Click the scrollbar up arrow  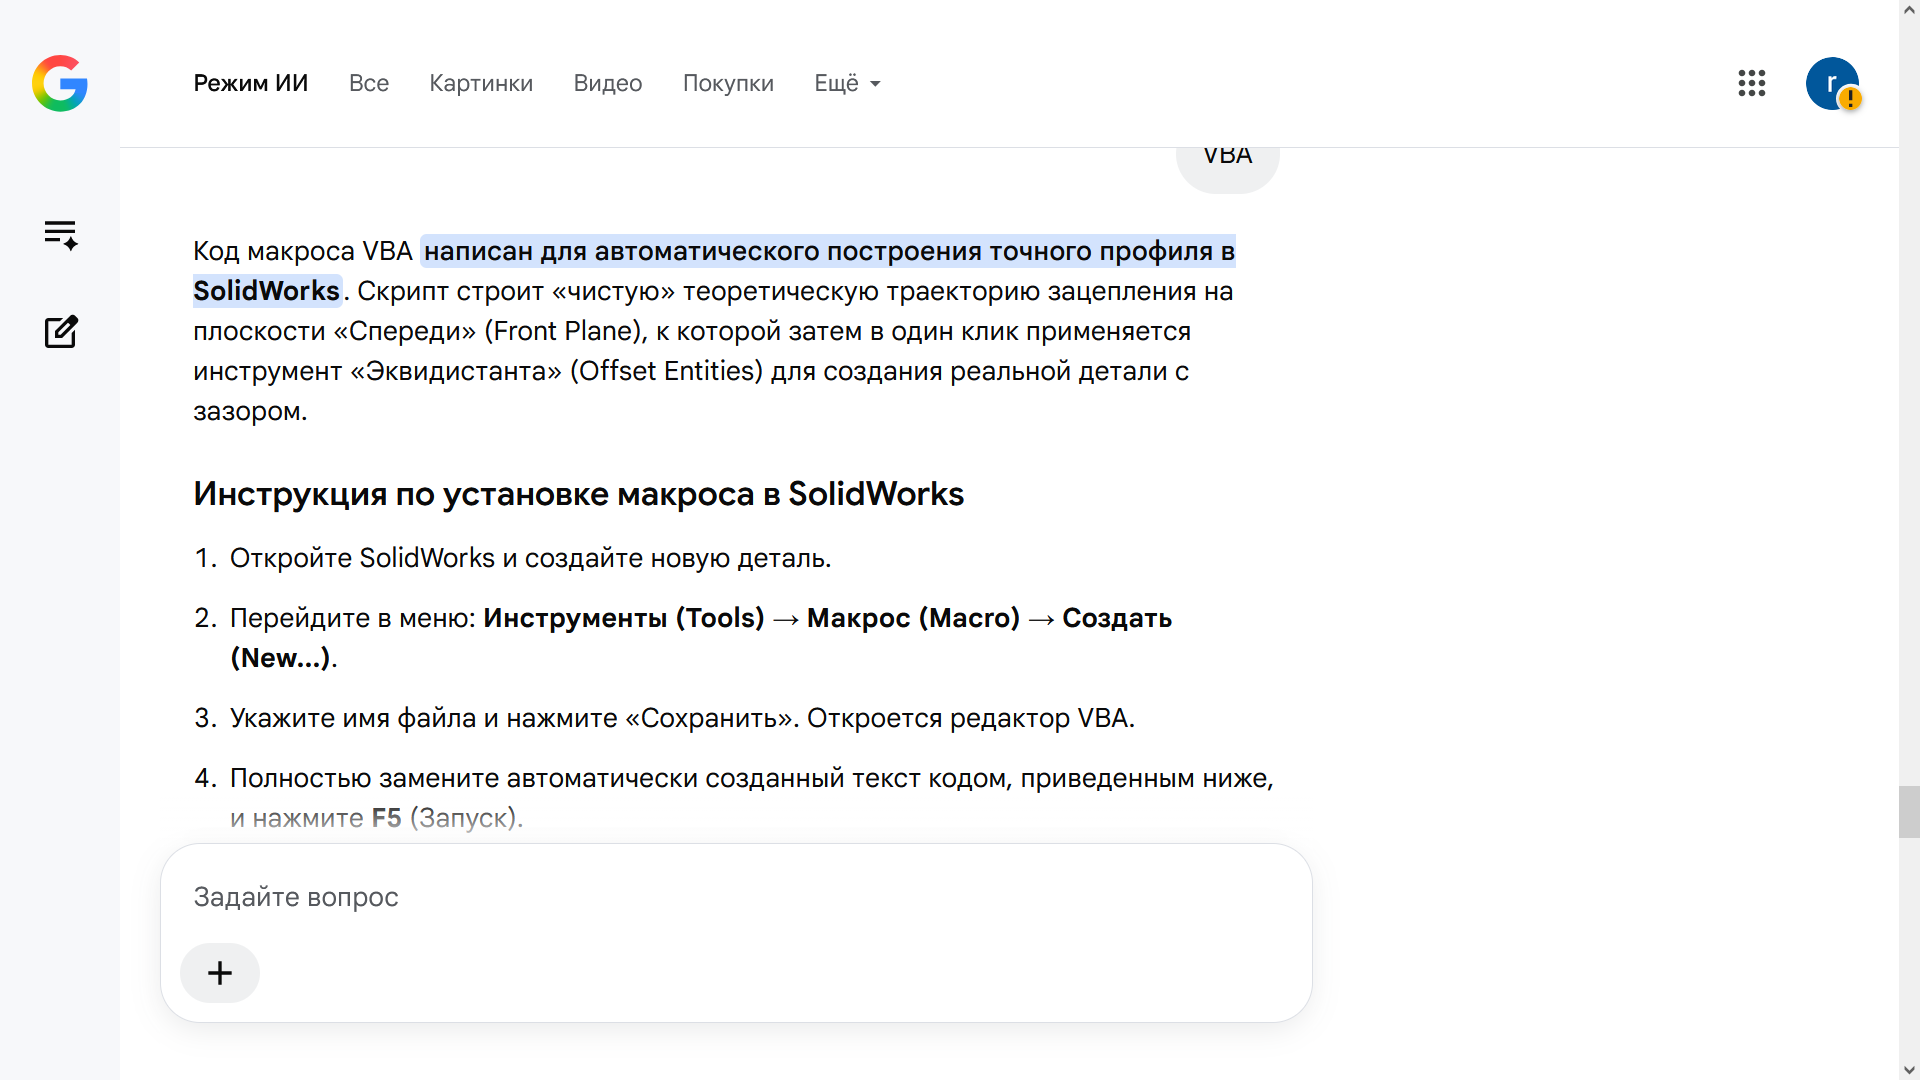(1909, 9)
